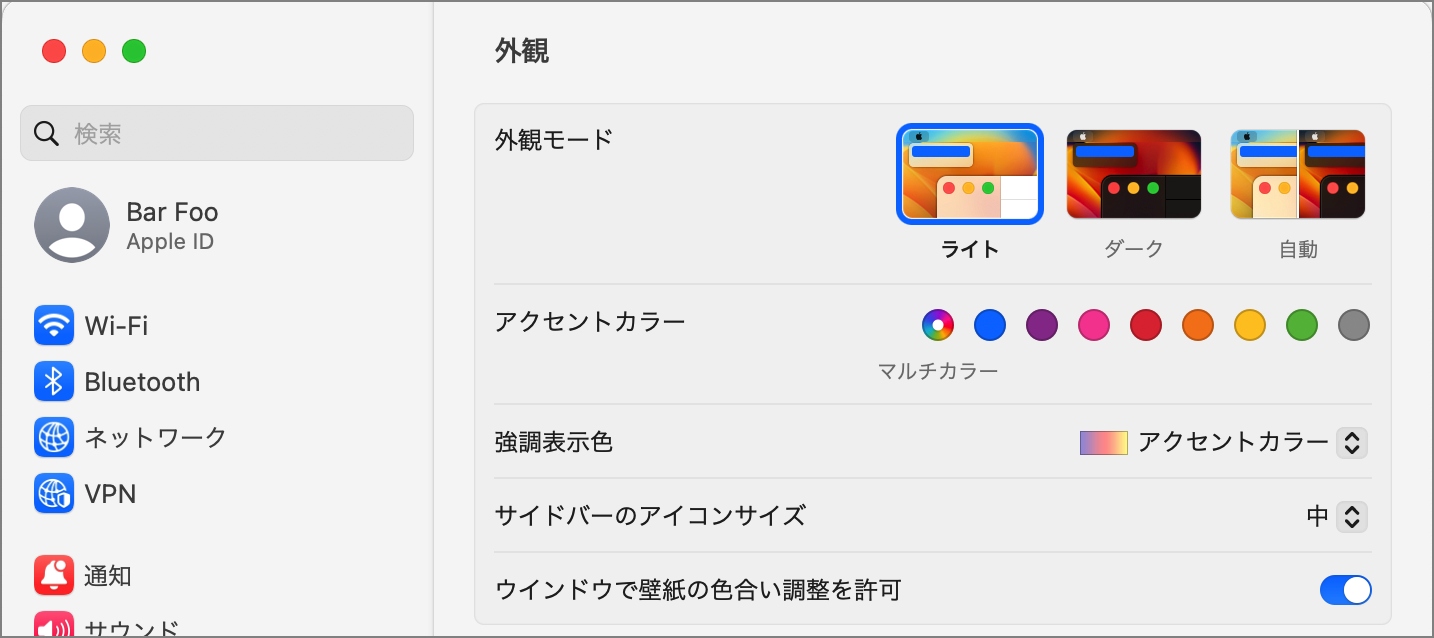1434x638 pixels.
Task: Choose the green accent color
Action: (x=1301, y=324)
